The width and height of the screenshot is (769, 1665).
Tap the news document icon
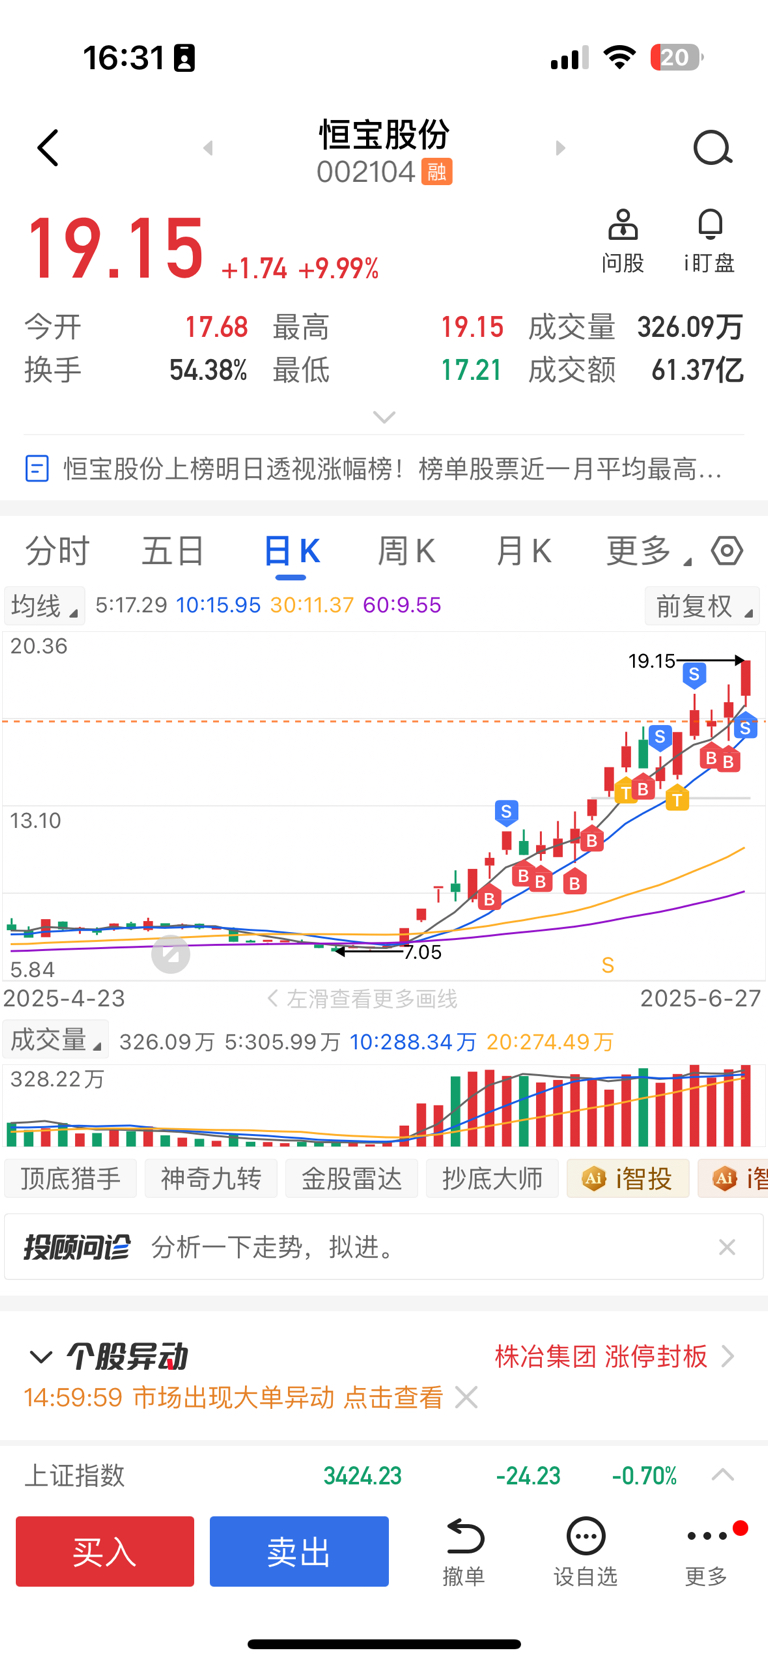click(37, 468)
